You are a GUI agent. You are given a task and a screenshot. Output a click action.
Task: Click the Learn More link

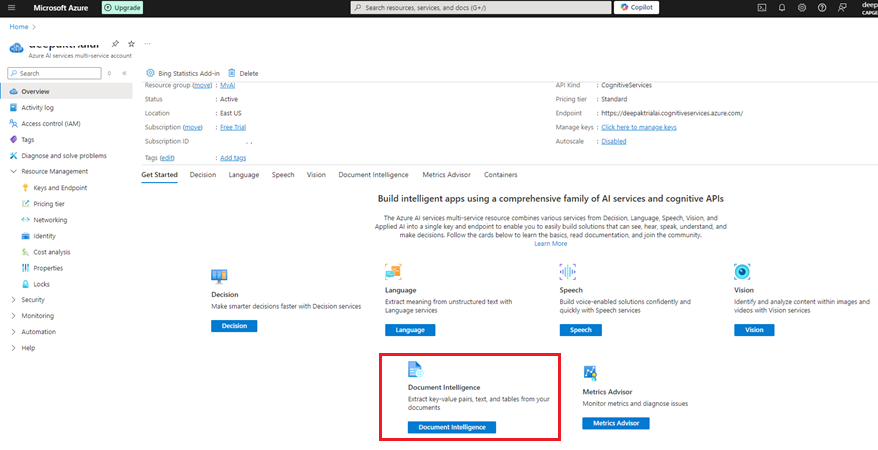click(x=550, y=243)
